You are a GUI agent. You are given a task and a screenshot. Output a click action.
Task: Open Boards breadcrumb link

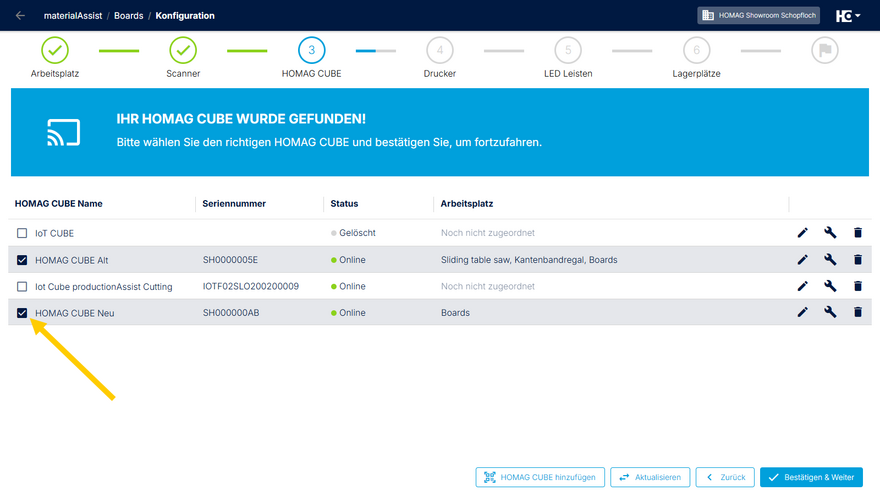129,16
